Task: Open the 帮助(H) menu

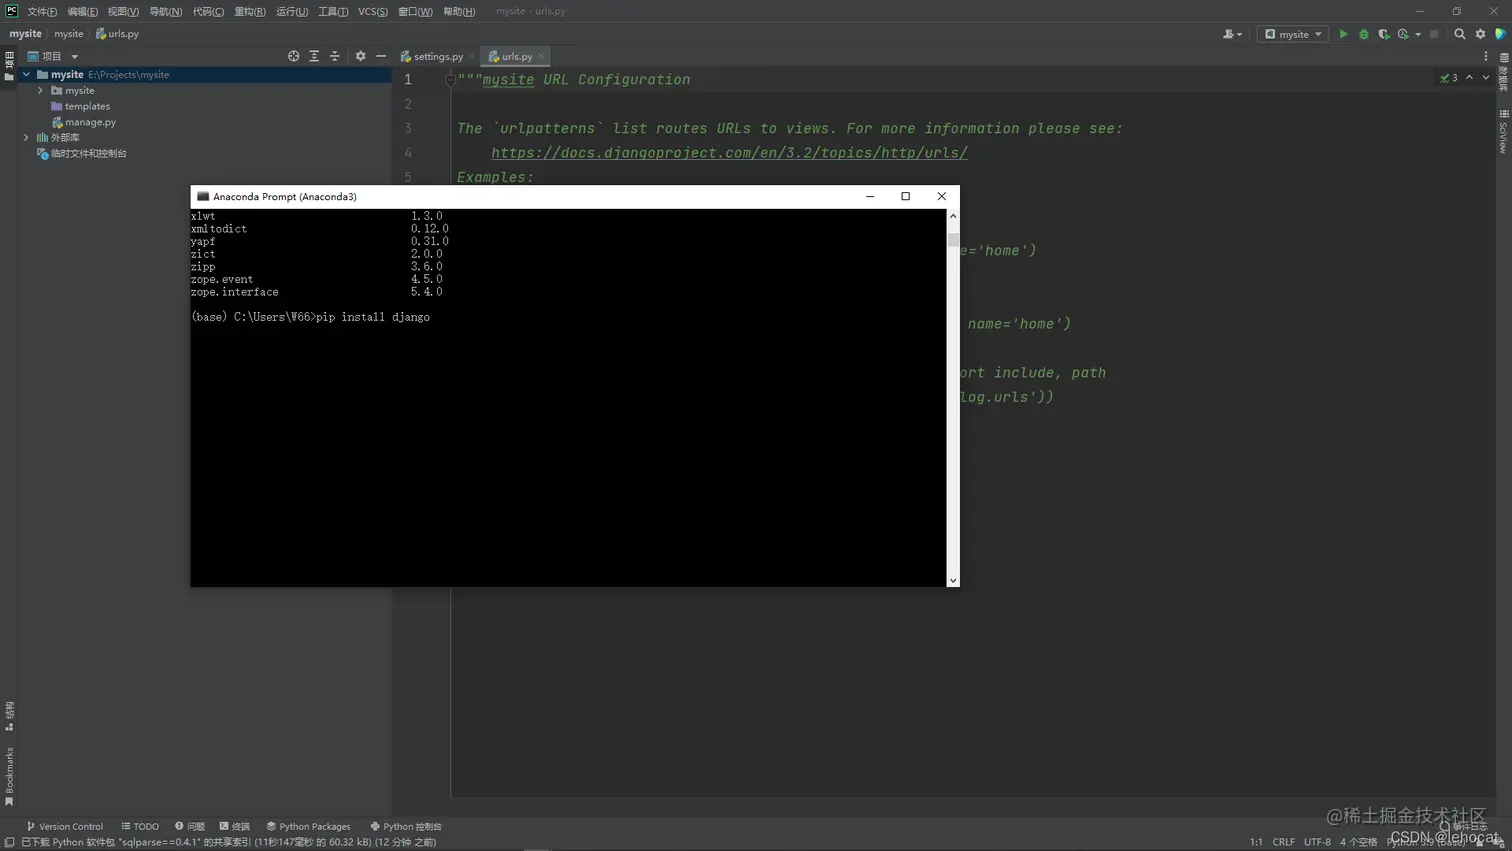Action: point(459,11)
